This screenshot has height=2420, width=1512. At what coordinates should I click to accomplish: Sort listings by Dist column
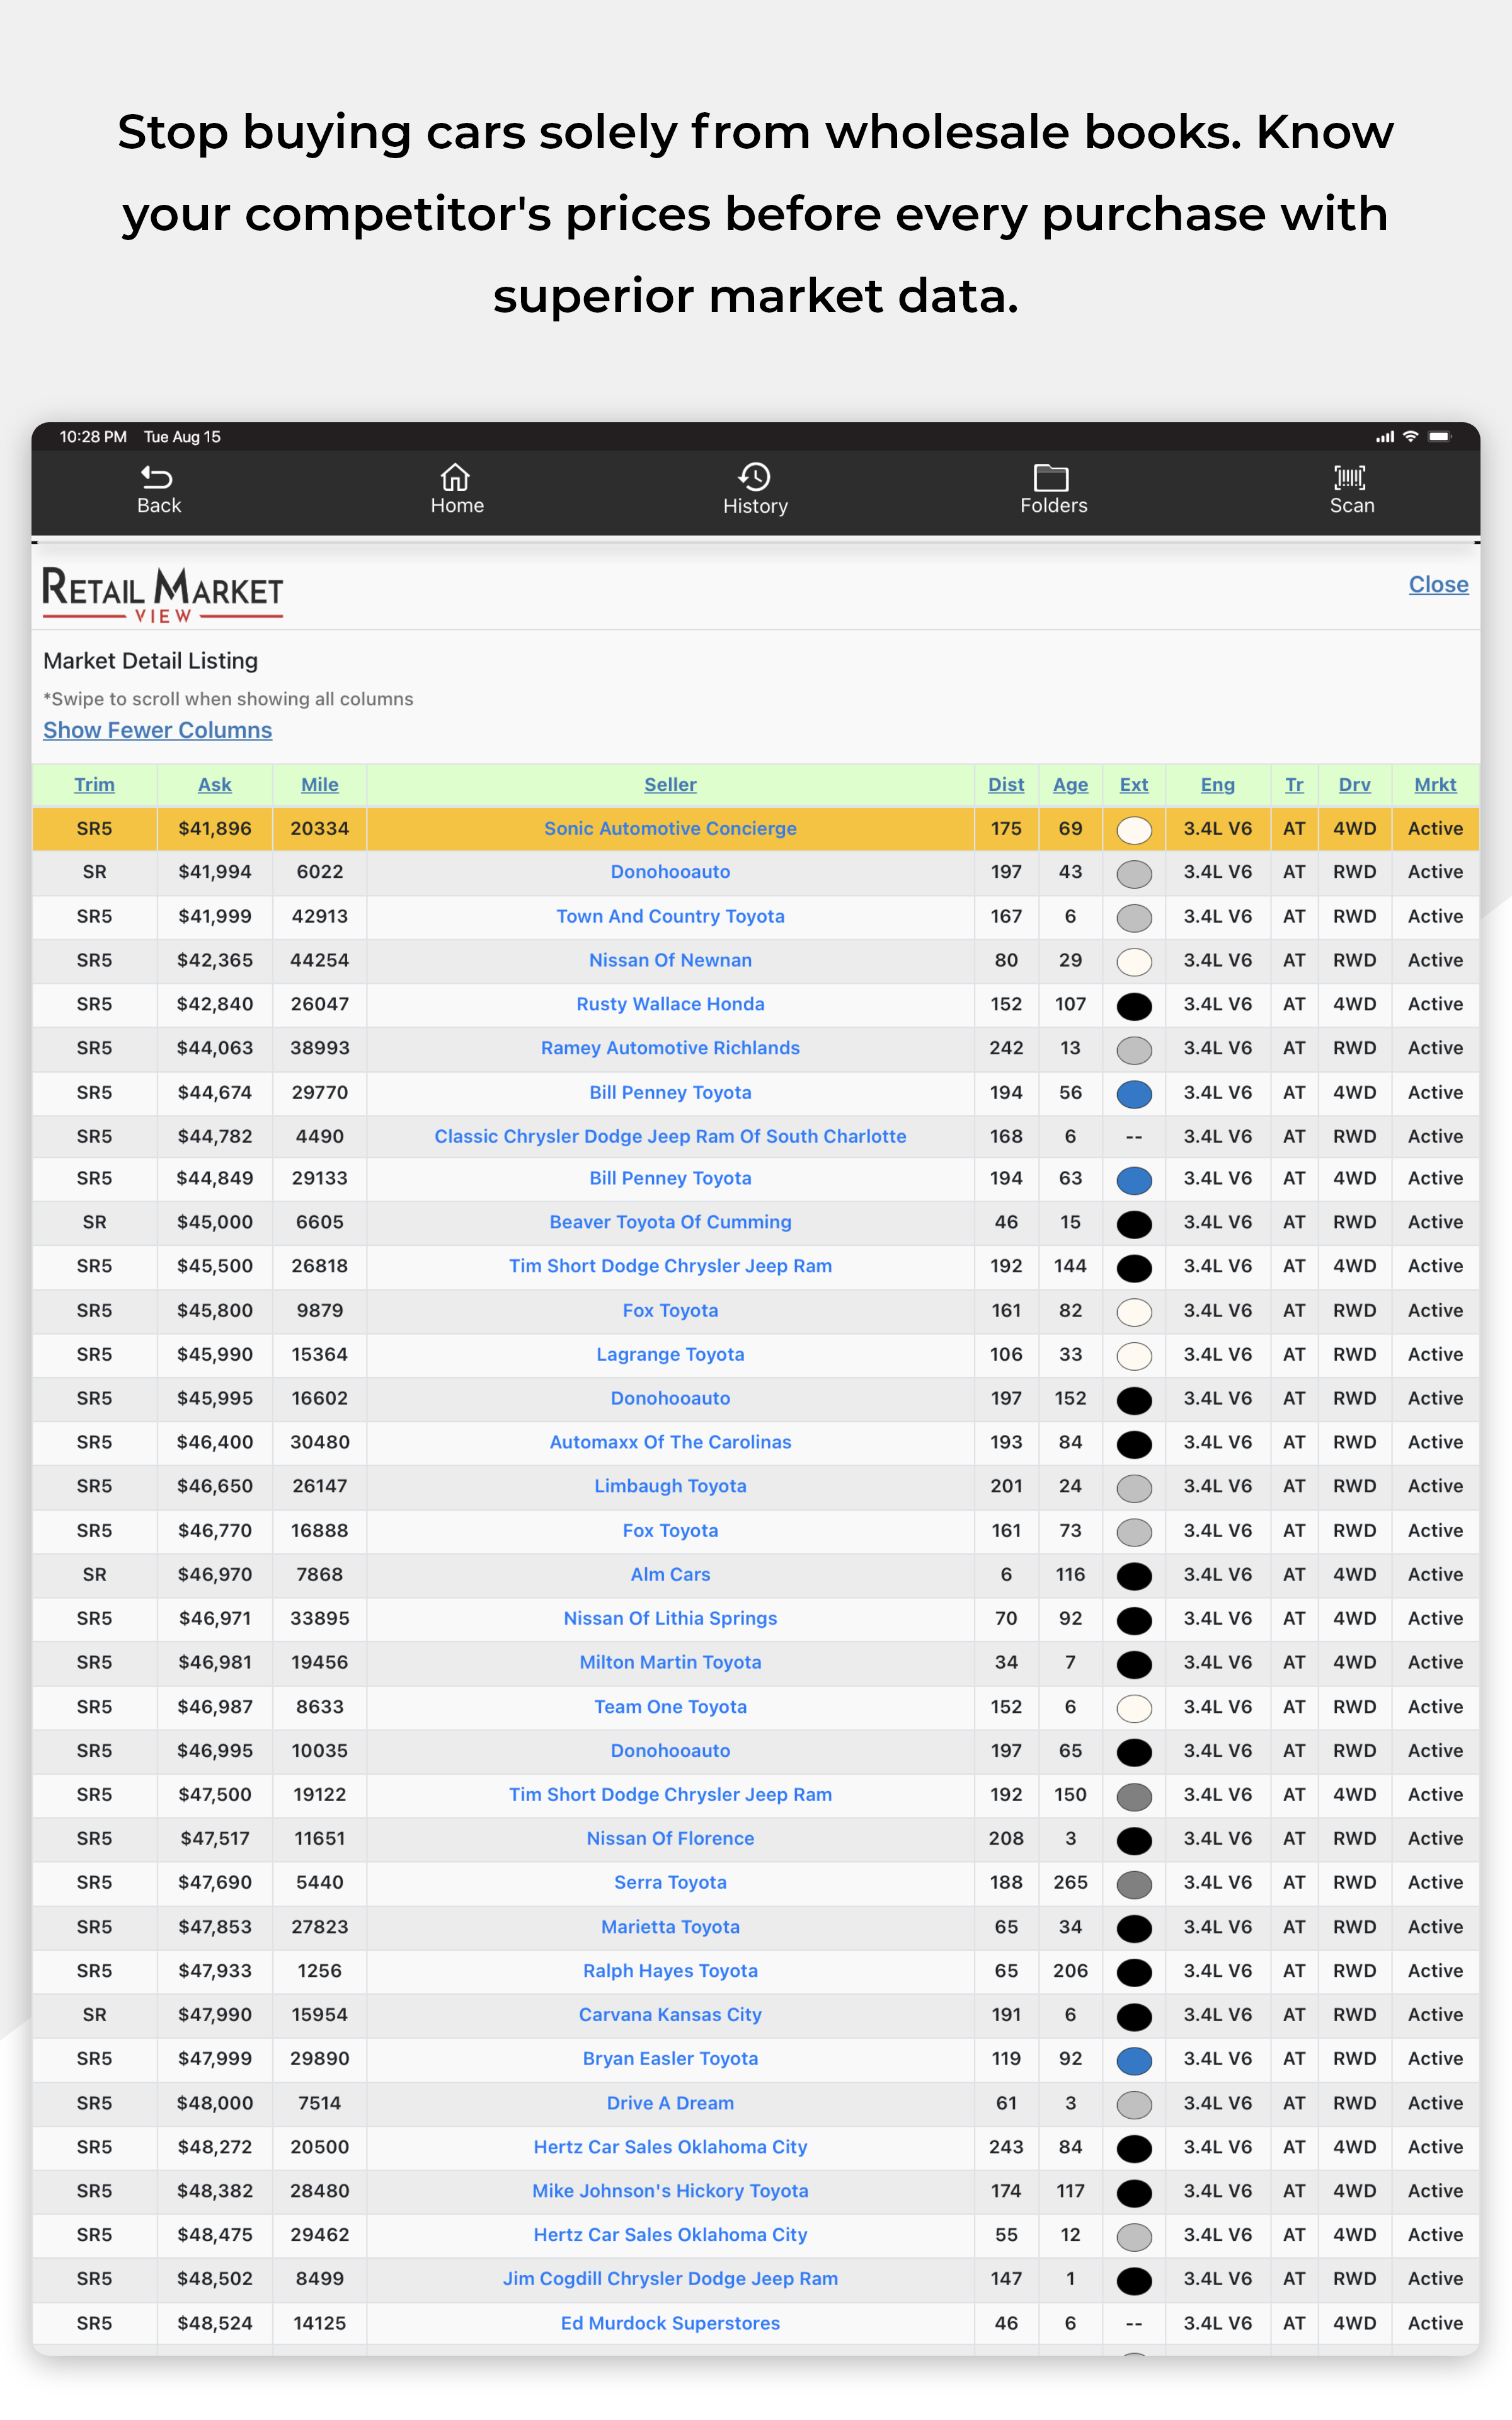1006,785
